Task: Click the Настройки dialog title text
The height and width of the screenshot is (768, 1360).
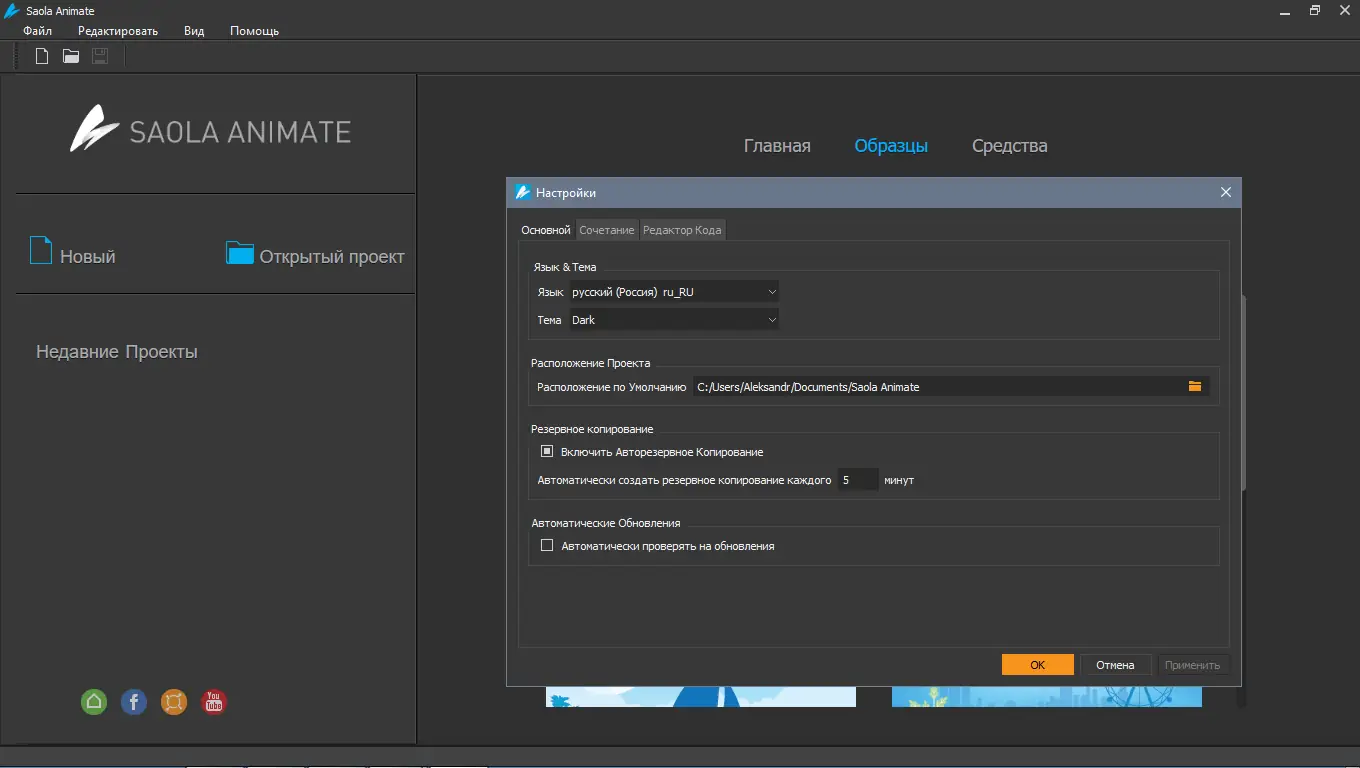Action: click(x=566, y=193)
